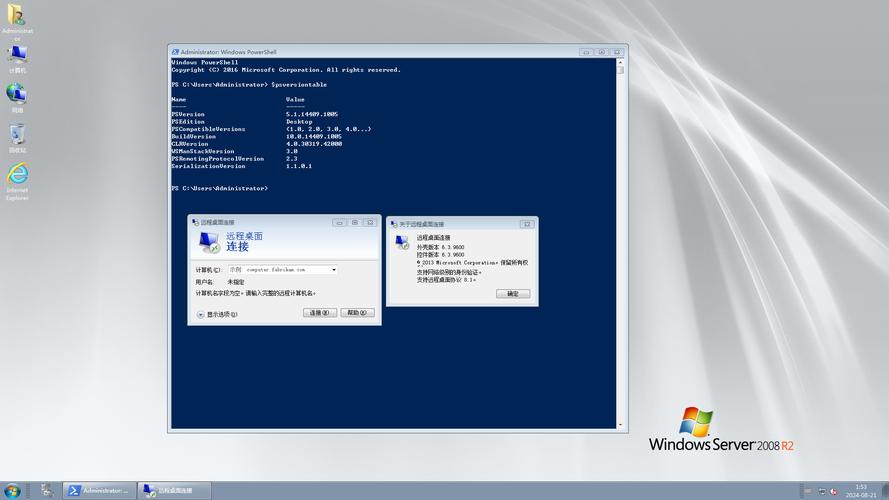This screenshot has height=500, width=889.
Task: Open the computer name dropdown arrow
Action: (x=334, y=270)
